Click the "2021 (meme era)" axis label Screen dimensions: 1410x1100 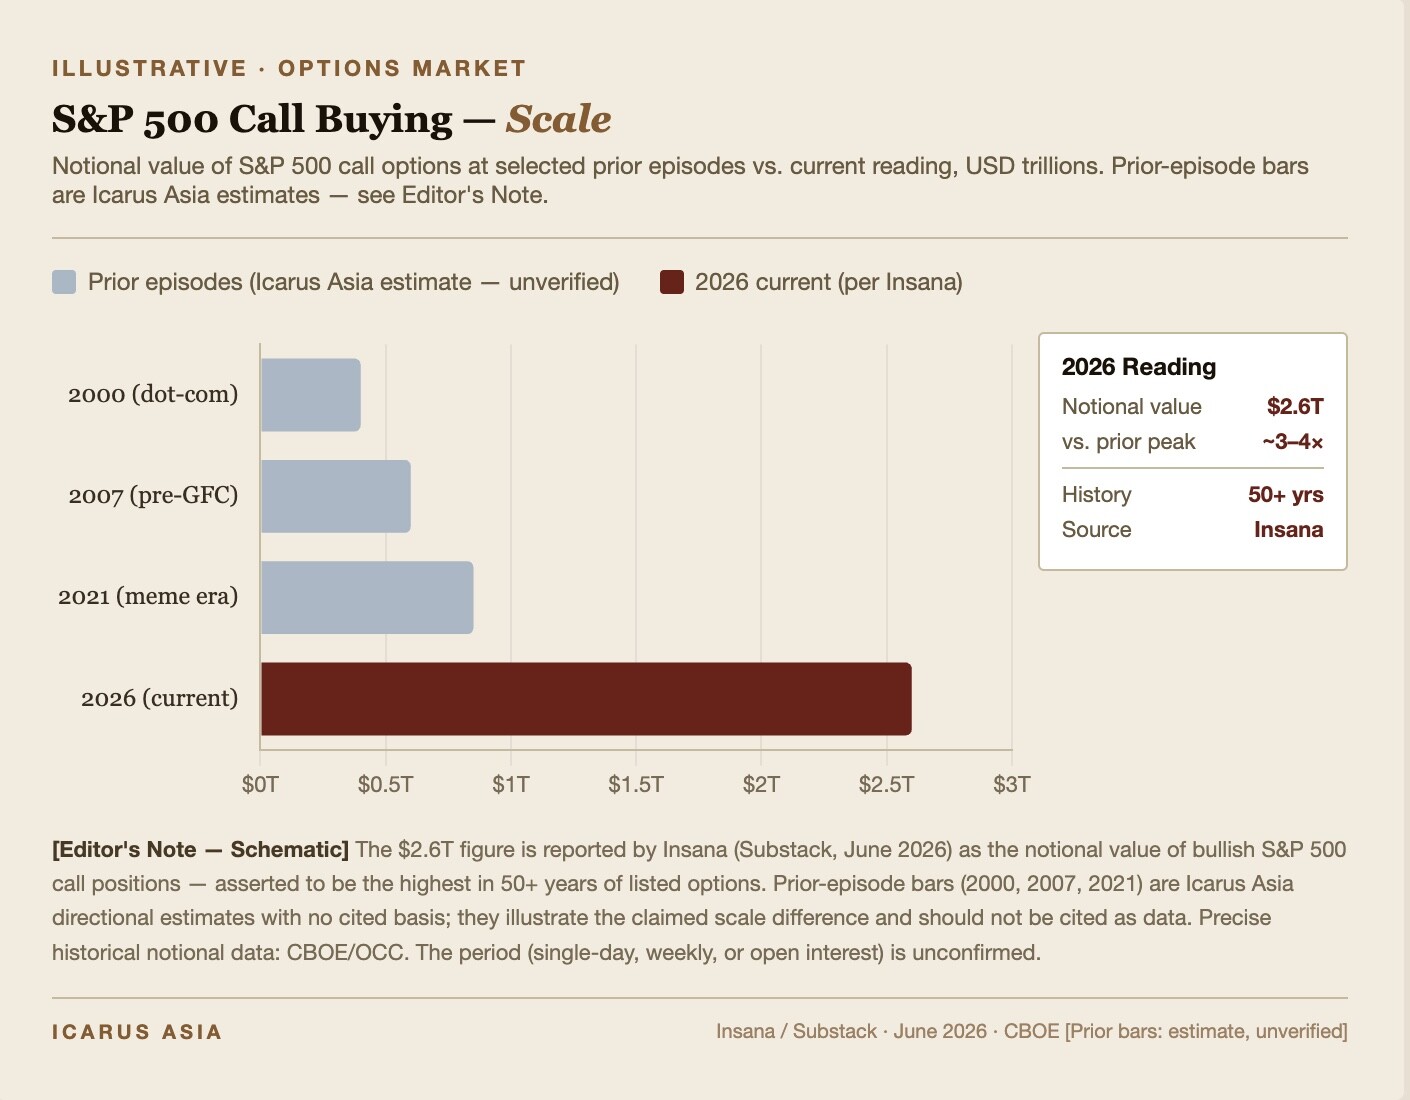(148, 597)
